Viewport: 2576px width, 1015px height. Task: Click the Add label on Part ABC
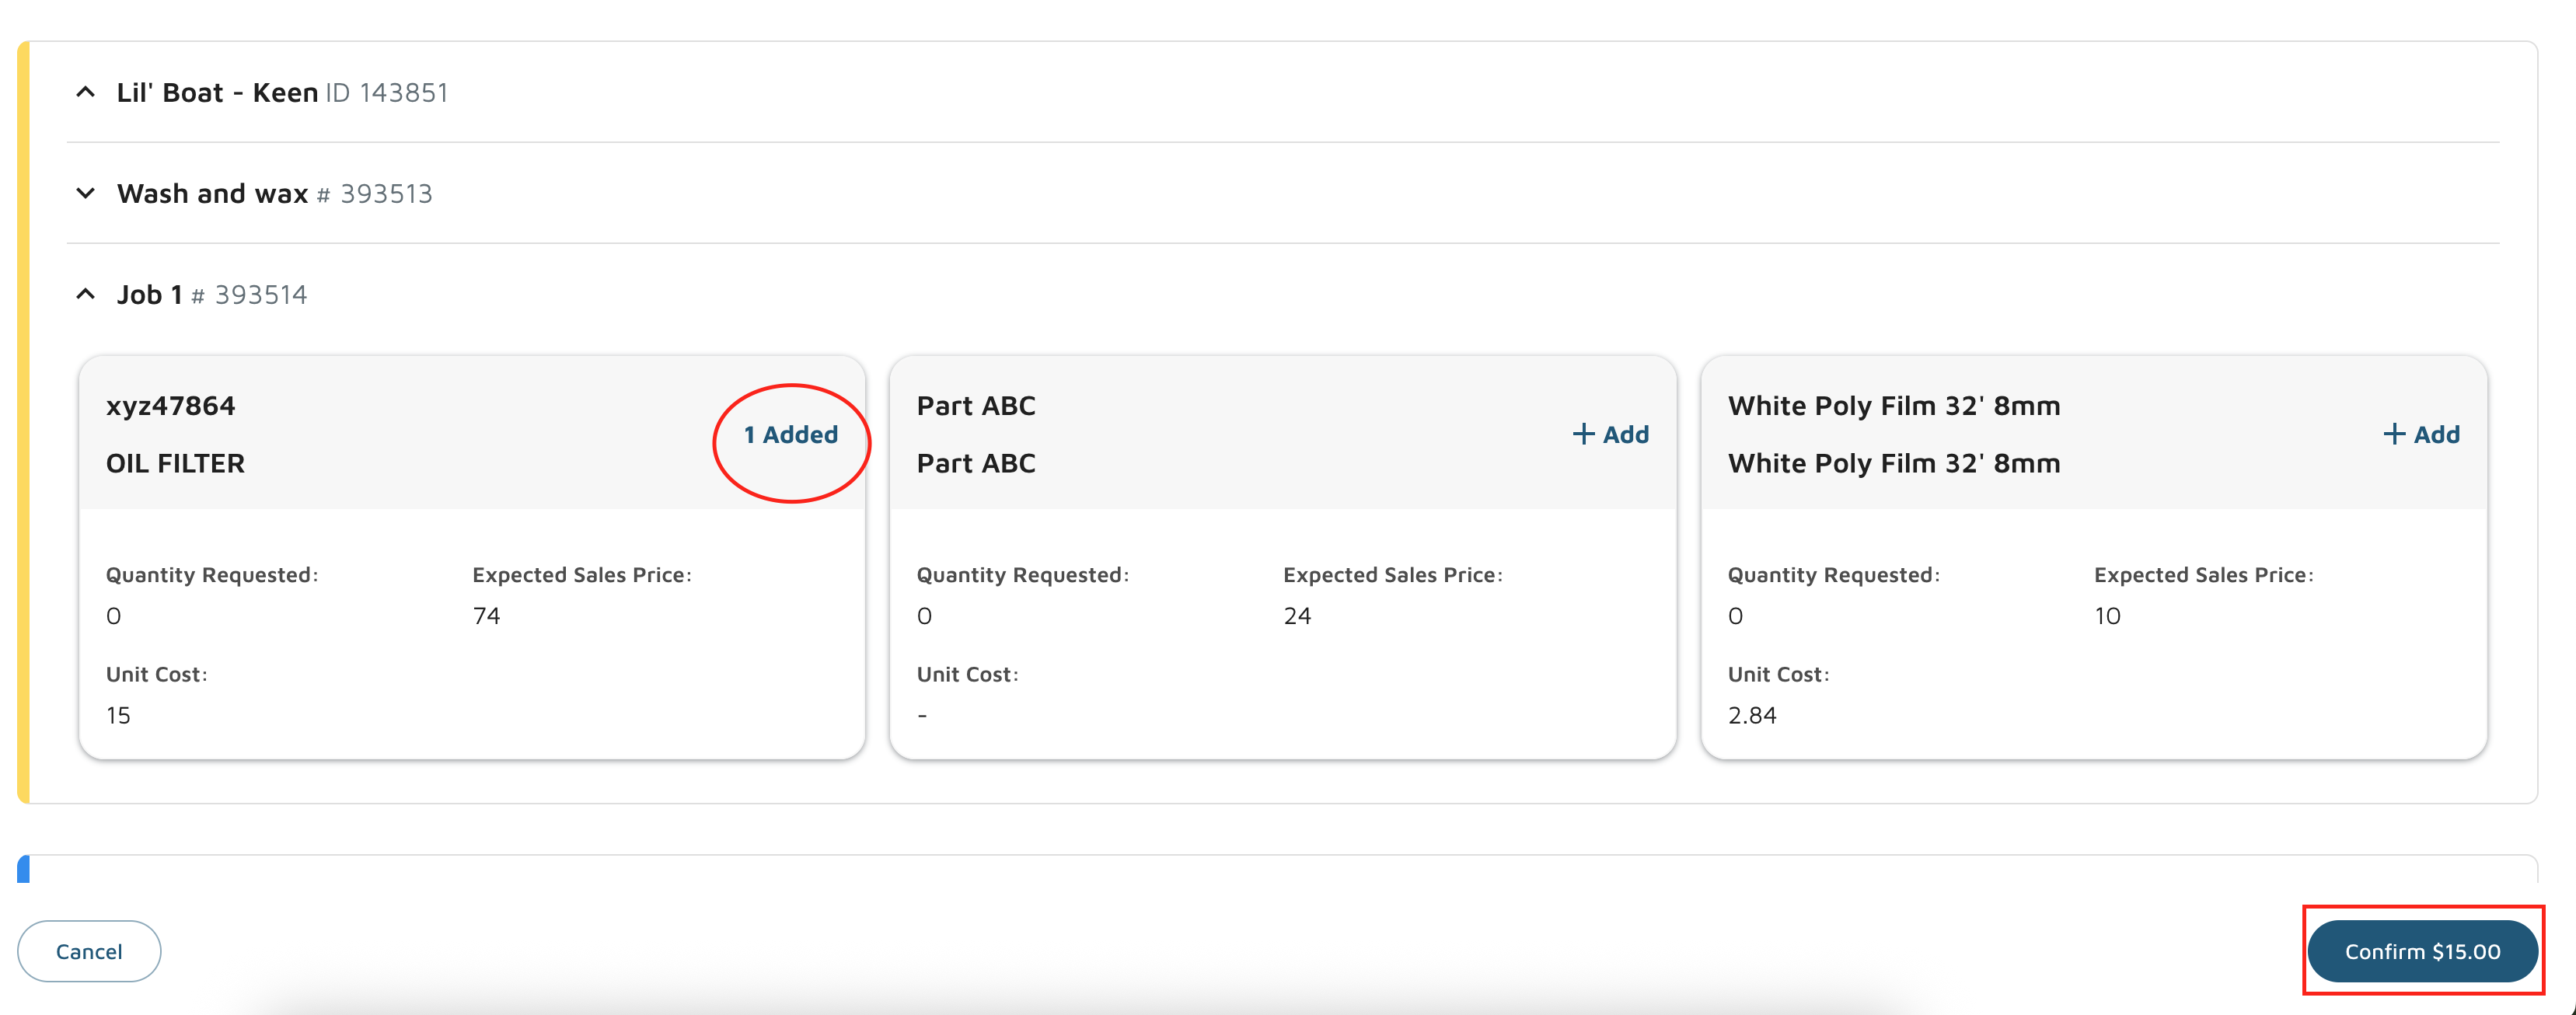[x=1625, y=434]
